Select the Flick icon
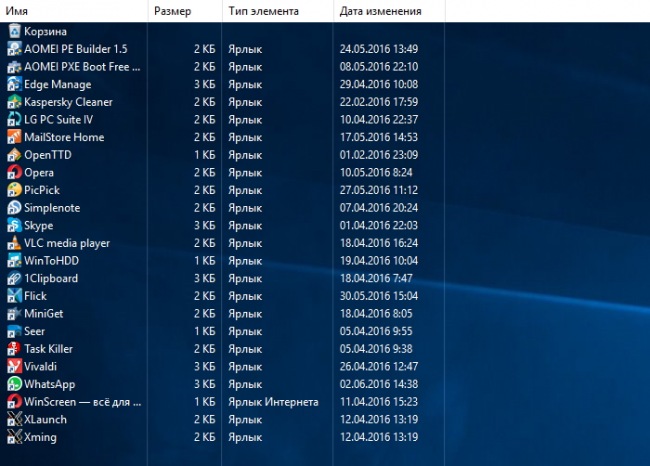Image resolution: width=650 pixels, height=466 pixels. (14, 296)
